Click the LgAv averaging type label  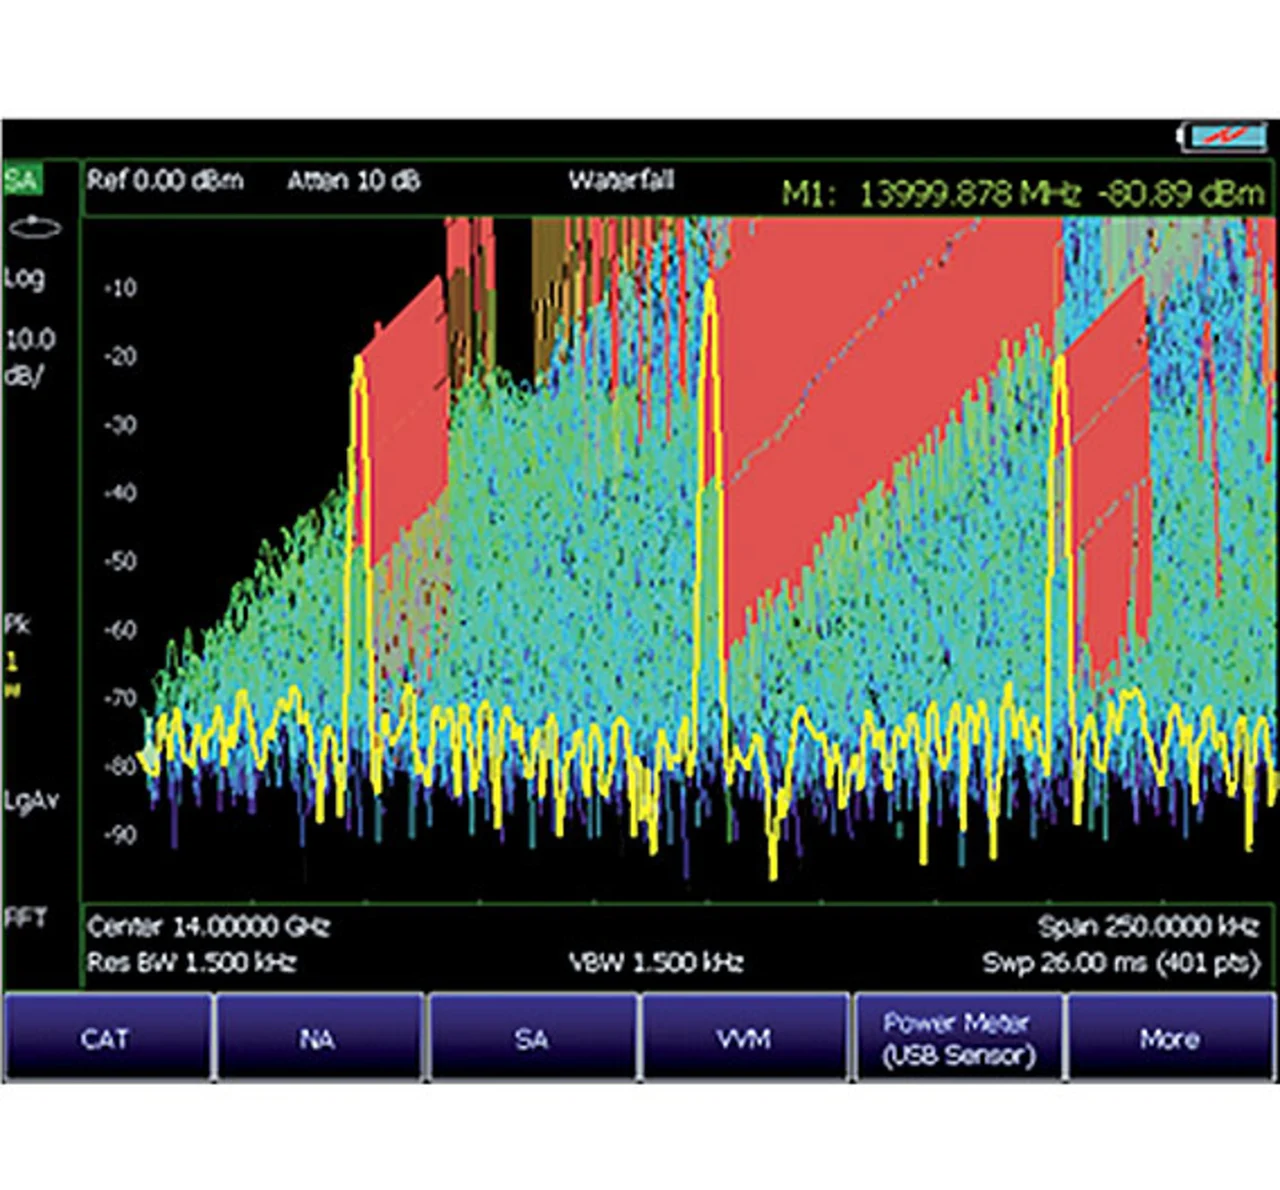tap(30, 800)
